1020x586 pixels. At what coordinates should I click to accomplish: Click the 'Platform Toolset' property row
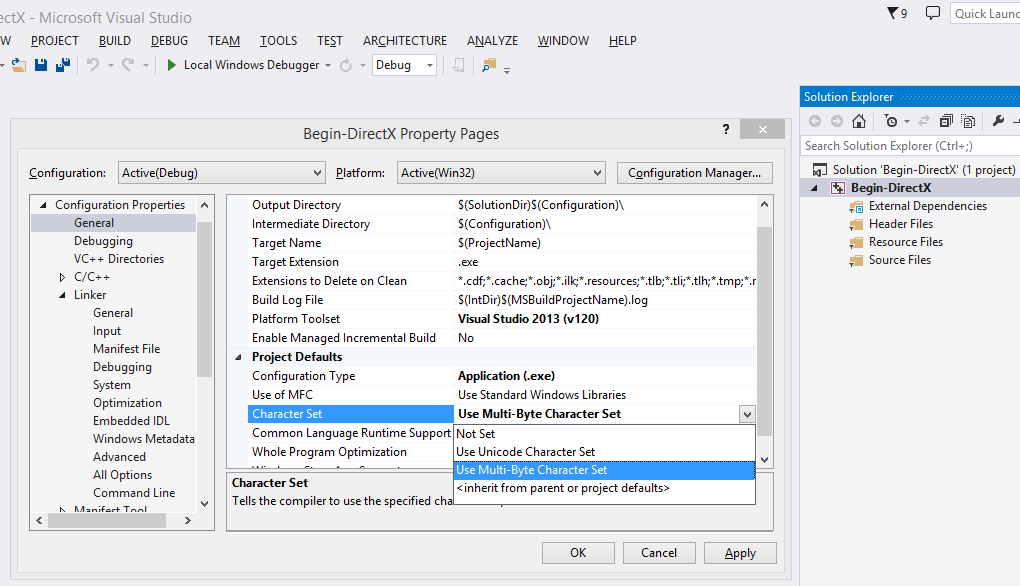coord(502,319)
